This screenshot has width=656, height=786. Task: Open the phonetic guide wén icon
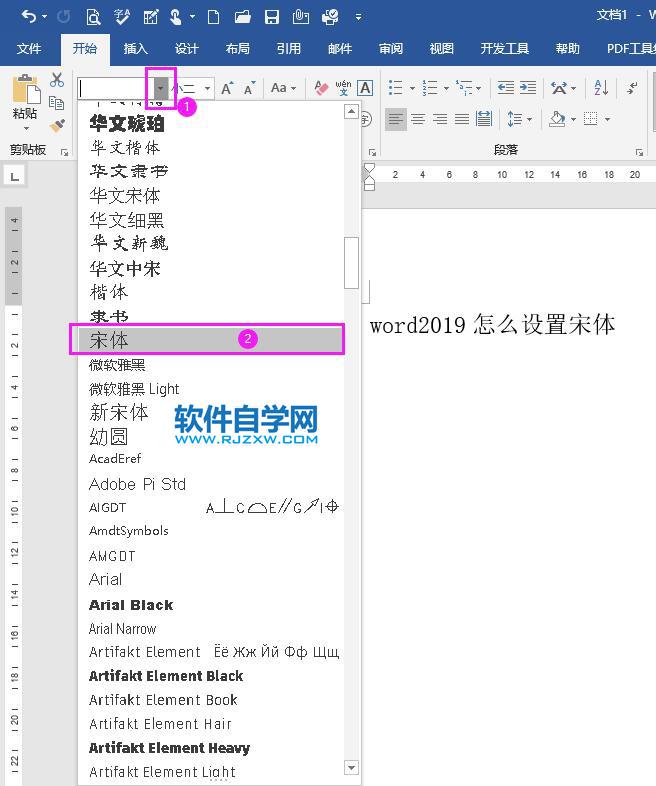click(343, 88)
